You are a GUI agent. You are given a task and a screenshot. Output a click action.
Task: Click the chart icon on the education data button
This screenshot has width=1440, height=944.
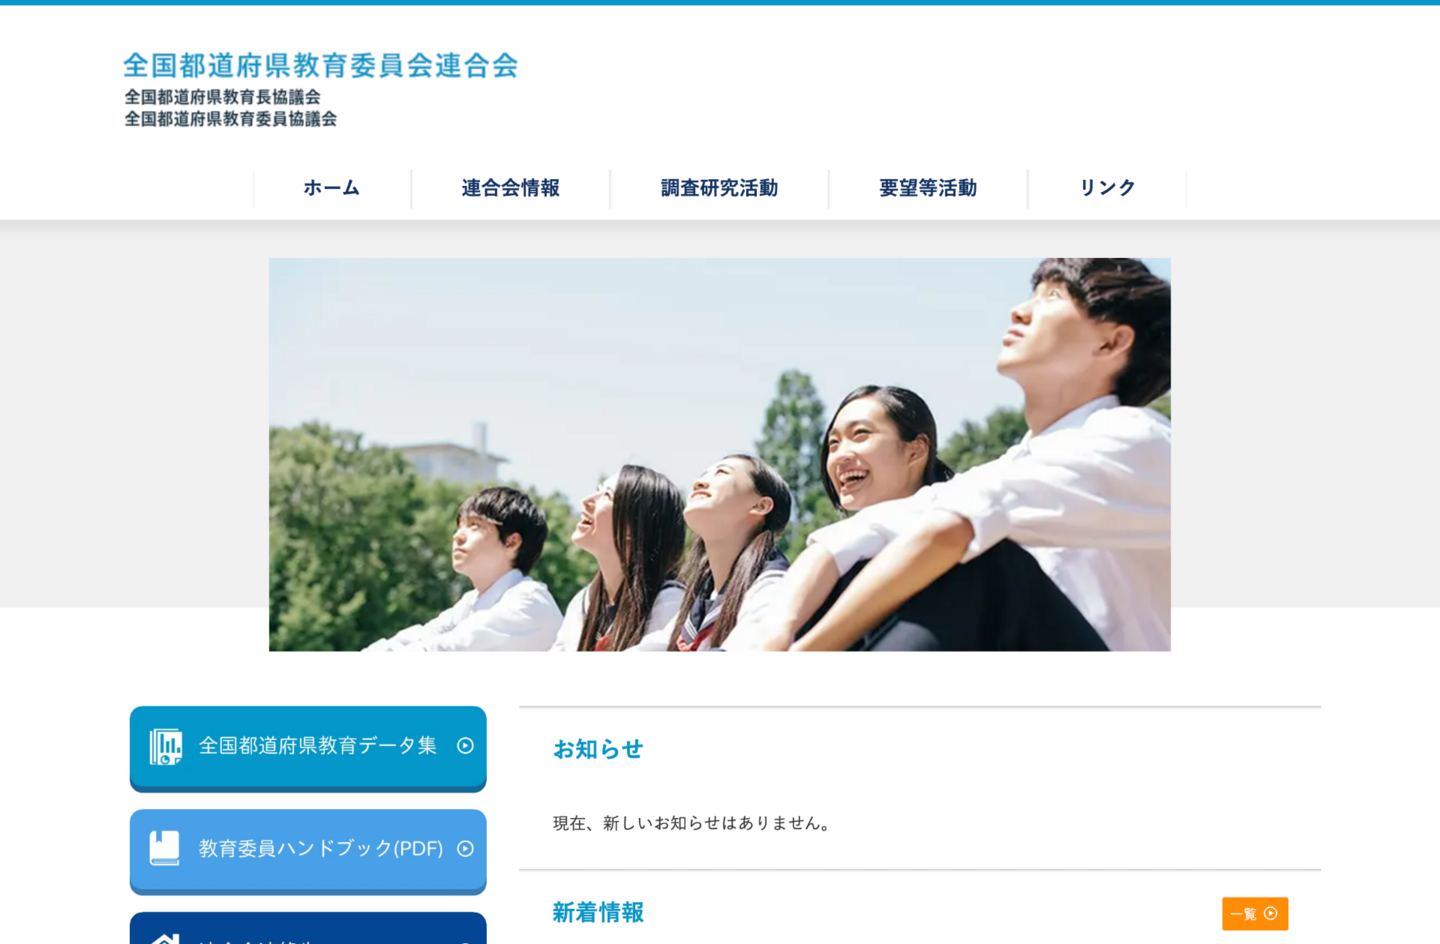pos(166,746)
